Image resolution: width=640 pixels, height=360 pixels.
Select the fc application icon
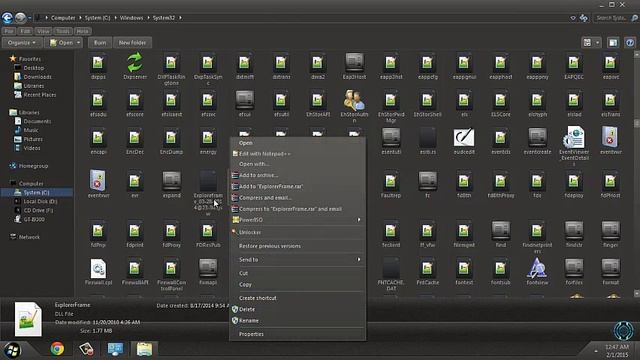pyautogui.click(x=427, y=181)
